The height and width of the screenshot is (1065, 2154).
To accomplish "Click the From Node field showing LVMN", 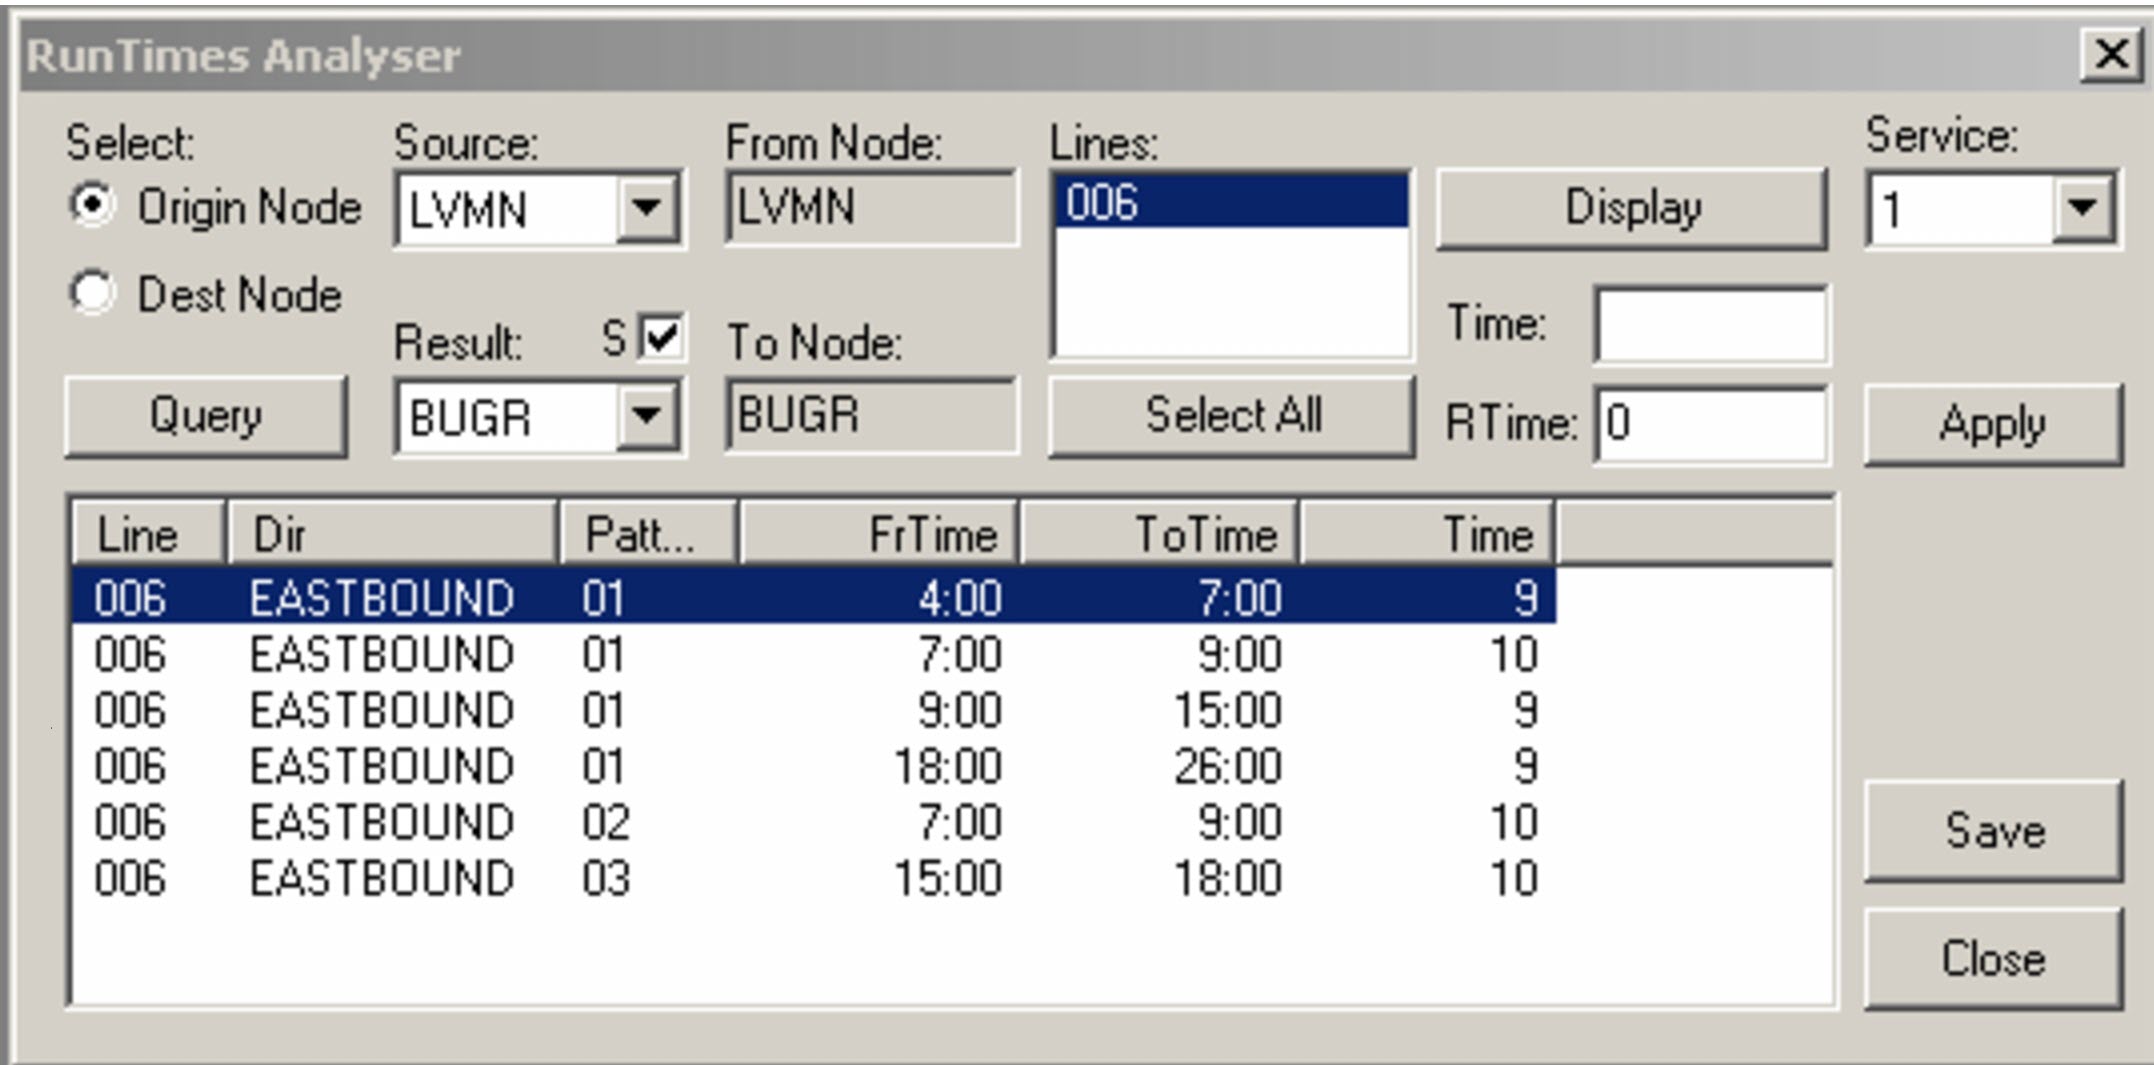I will point(870,208).
